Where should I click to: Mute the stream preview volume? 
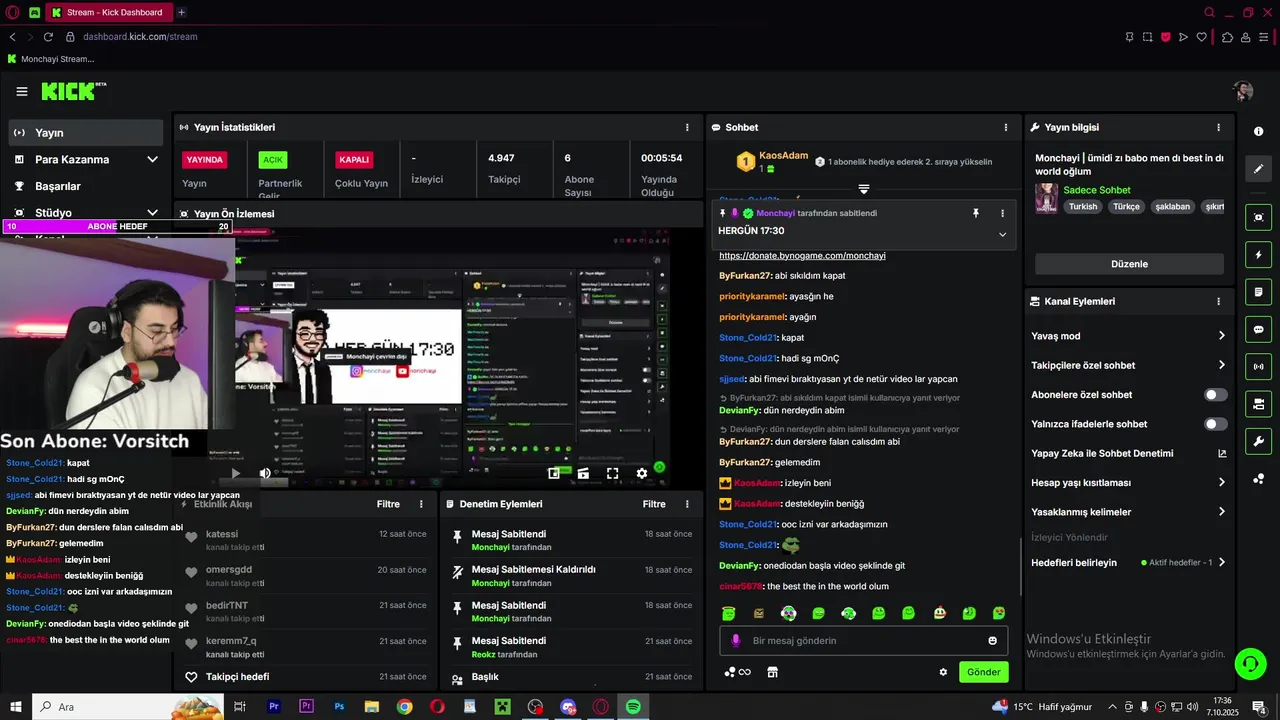coord(265,473)
